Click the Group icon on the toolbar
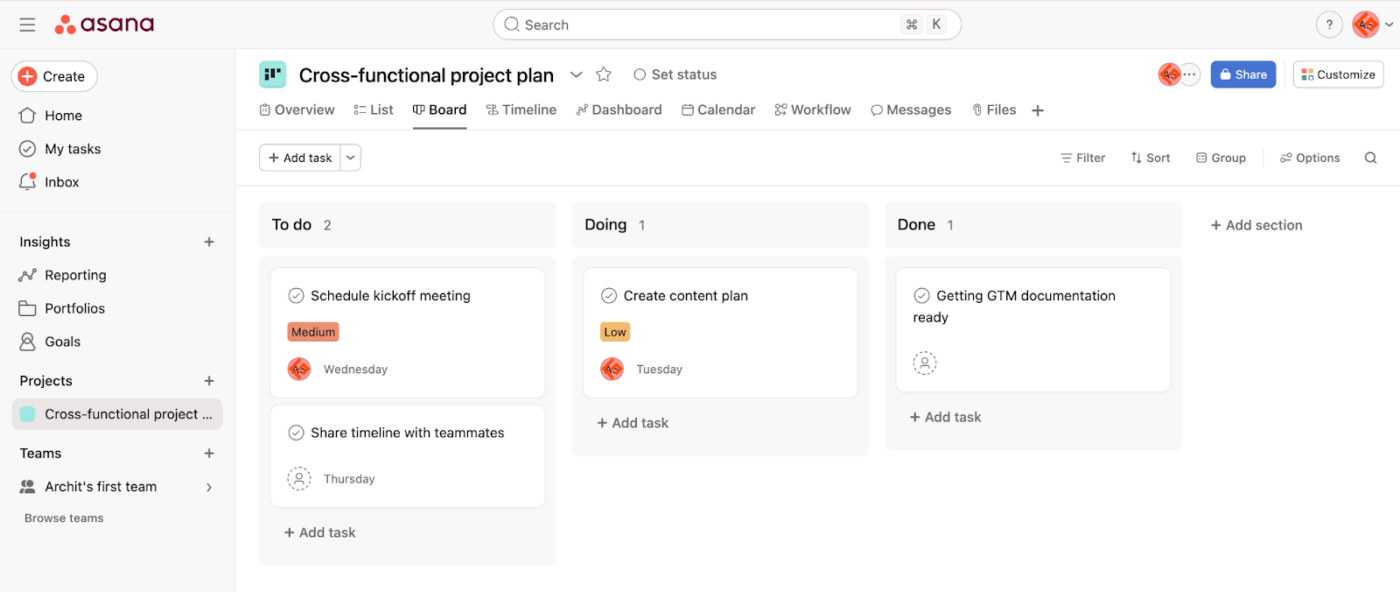 [1199, 157]
